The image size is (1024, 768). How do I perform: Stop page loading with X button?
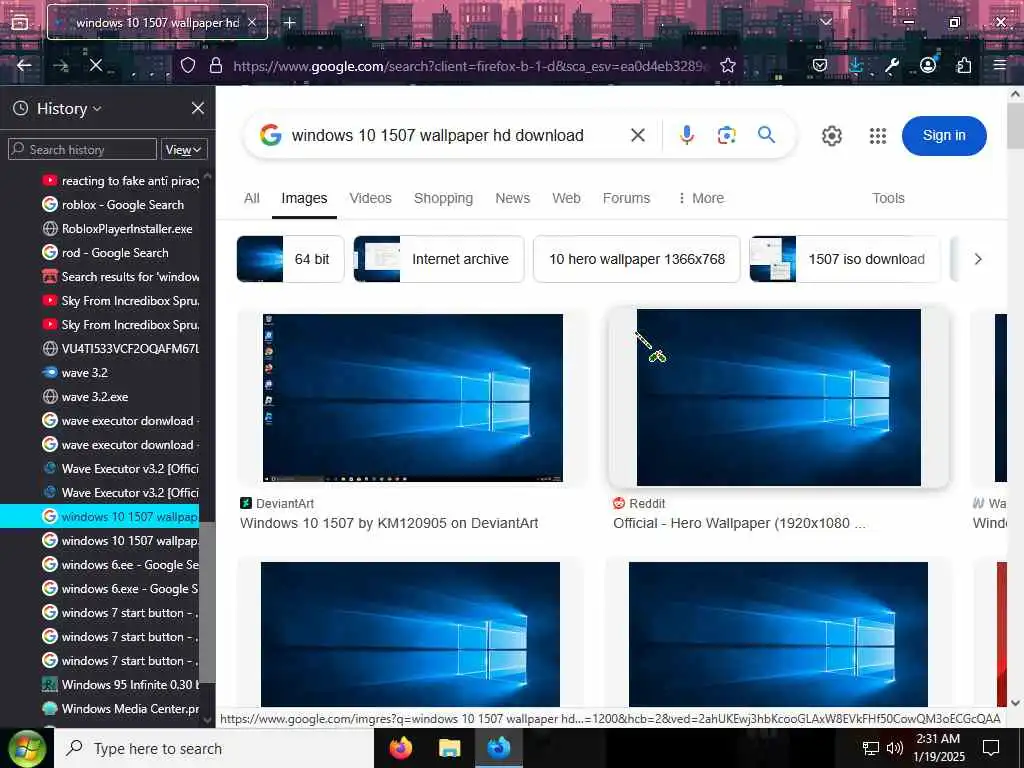click(x=95, y=65)
